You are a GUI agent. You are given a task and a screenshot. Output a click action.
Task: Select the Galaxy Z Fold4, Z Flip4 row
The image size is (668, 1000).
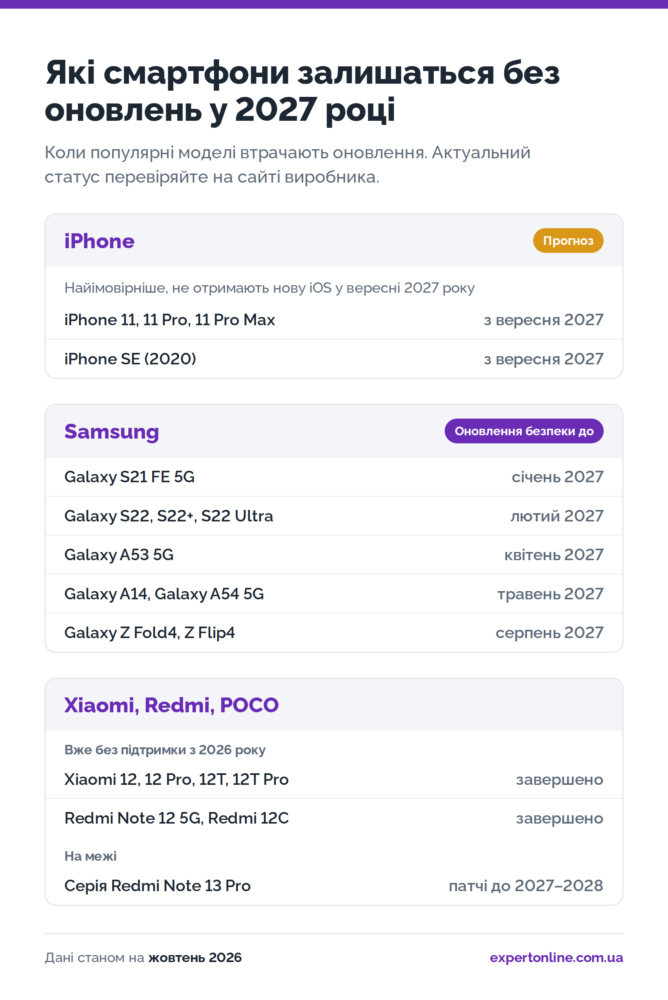point(334,633)
